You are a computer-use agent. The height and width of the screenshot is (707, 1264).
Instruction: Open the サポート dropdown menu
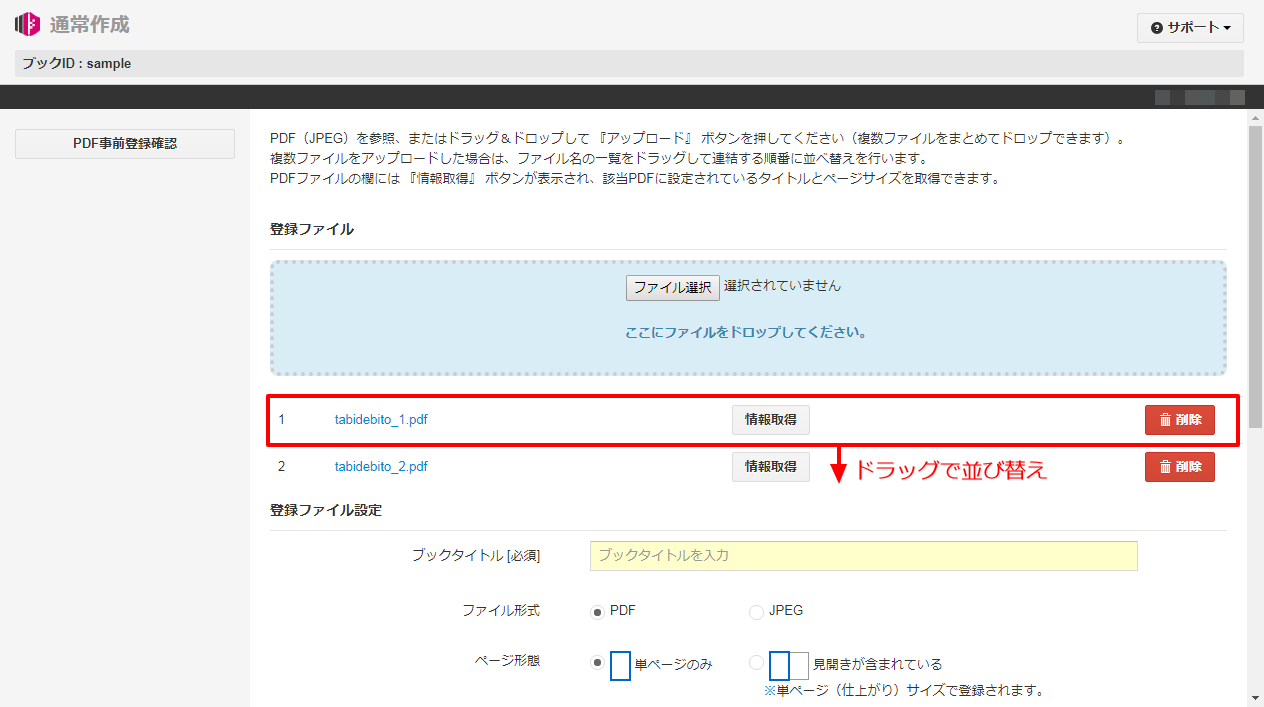(x=1190, y=28)
